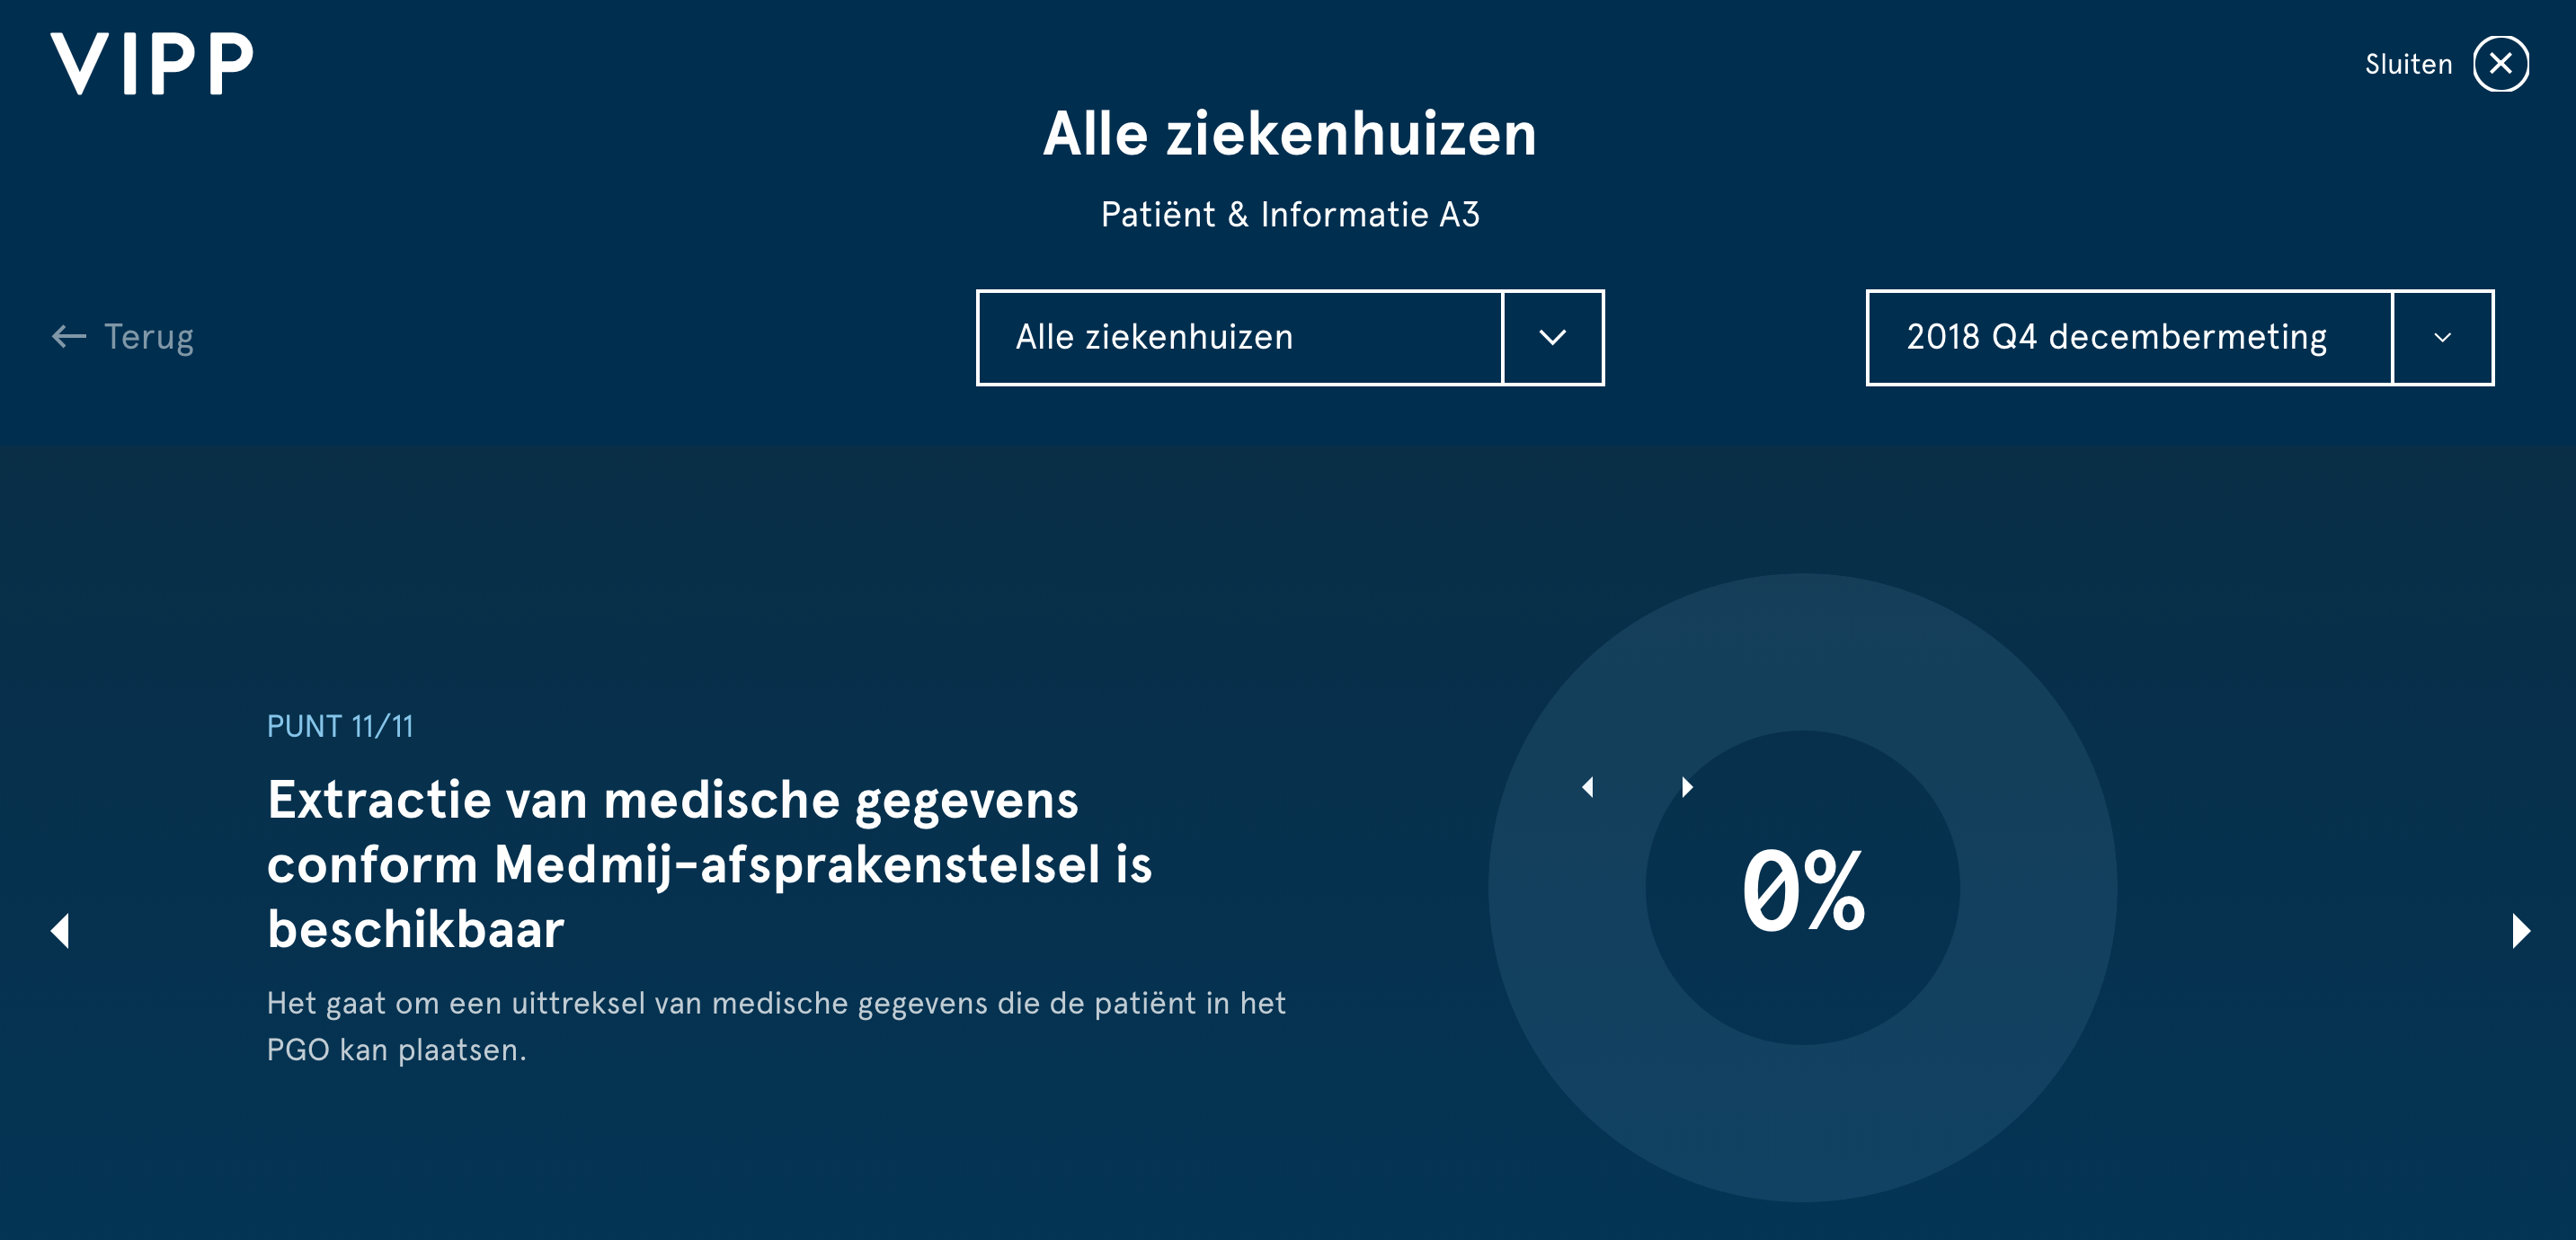Viewport: 2576px width, 1240px height.
Task: Click the PGO uittreksel description paragraph
Action: click(x=776, y=1026)
